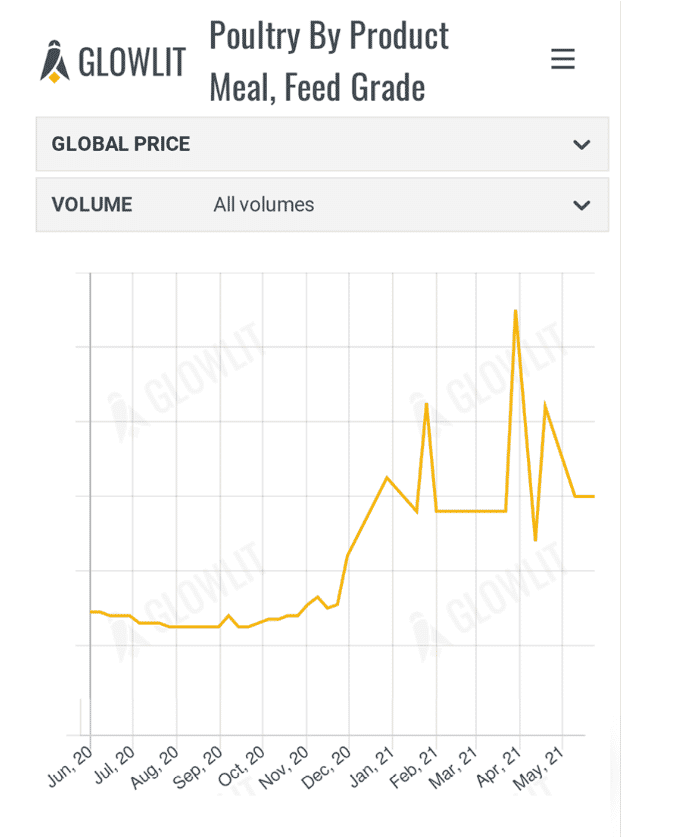Click the Feb 21 price spike on the chart
This screenshot has height=837, width=679.
426,405
